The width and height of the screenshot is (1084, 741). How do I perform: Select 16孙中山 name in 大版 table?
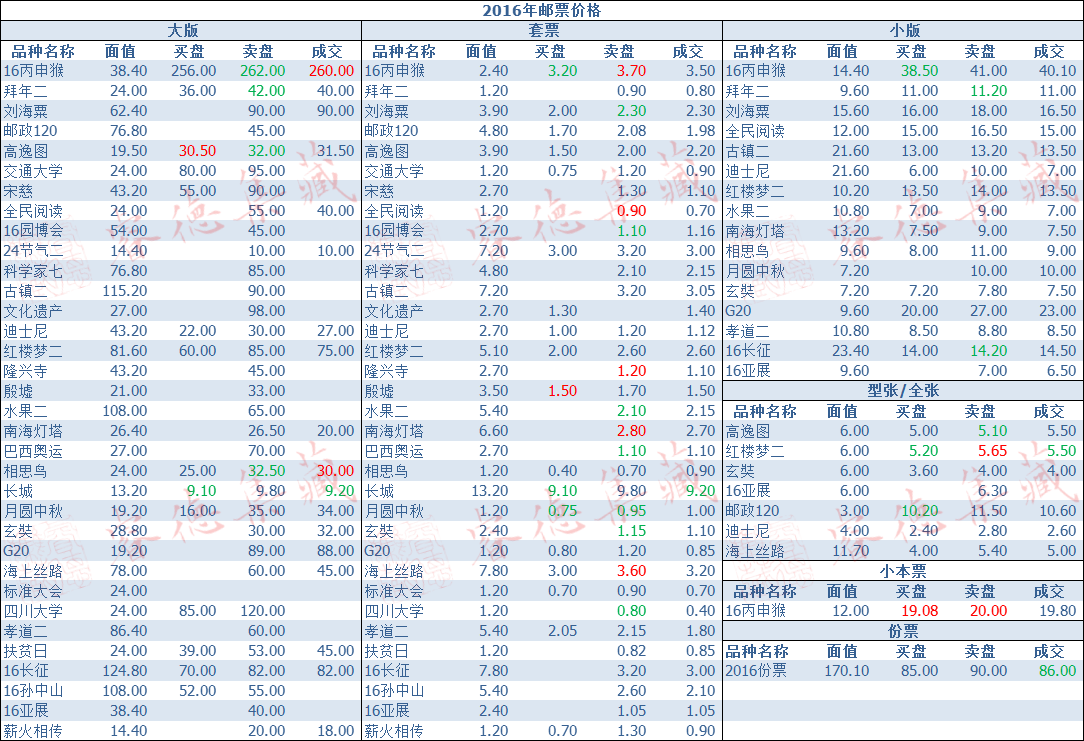[33, 691]
